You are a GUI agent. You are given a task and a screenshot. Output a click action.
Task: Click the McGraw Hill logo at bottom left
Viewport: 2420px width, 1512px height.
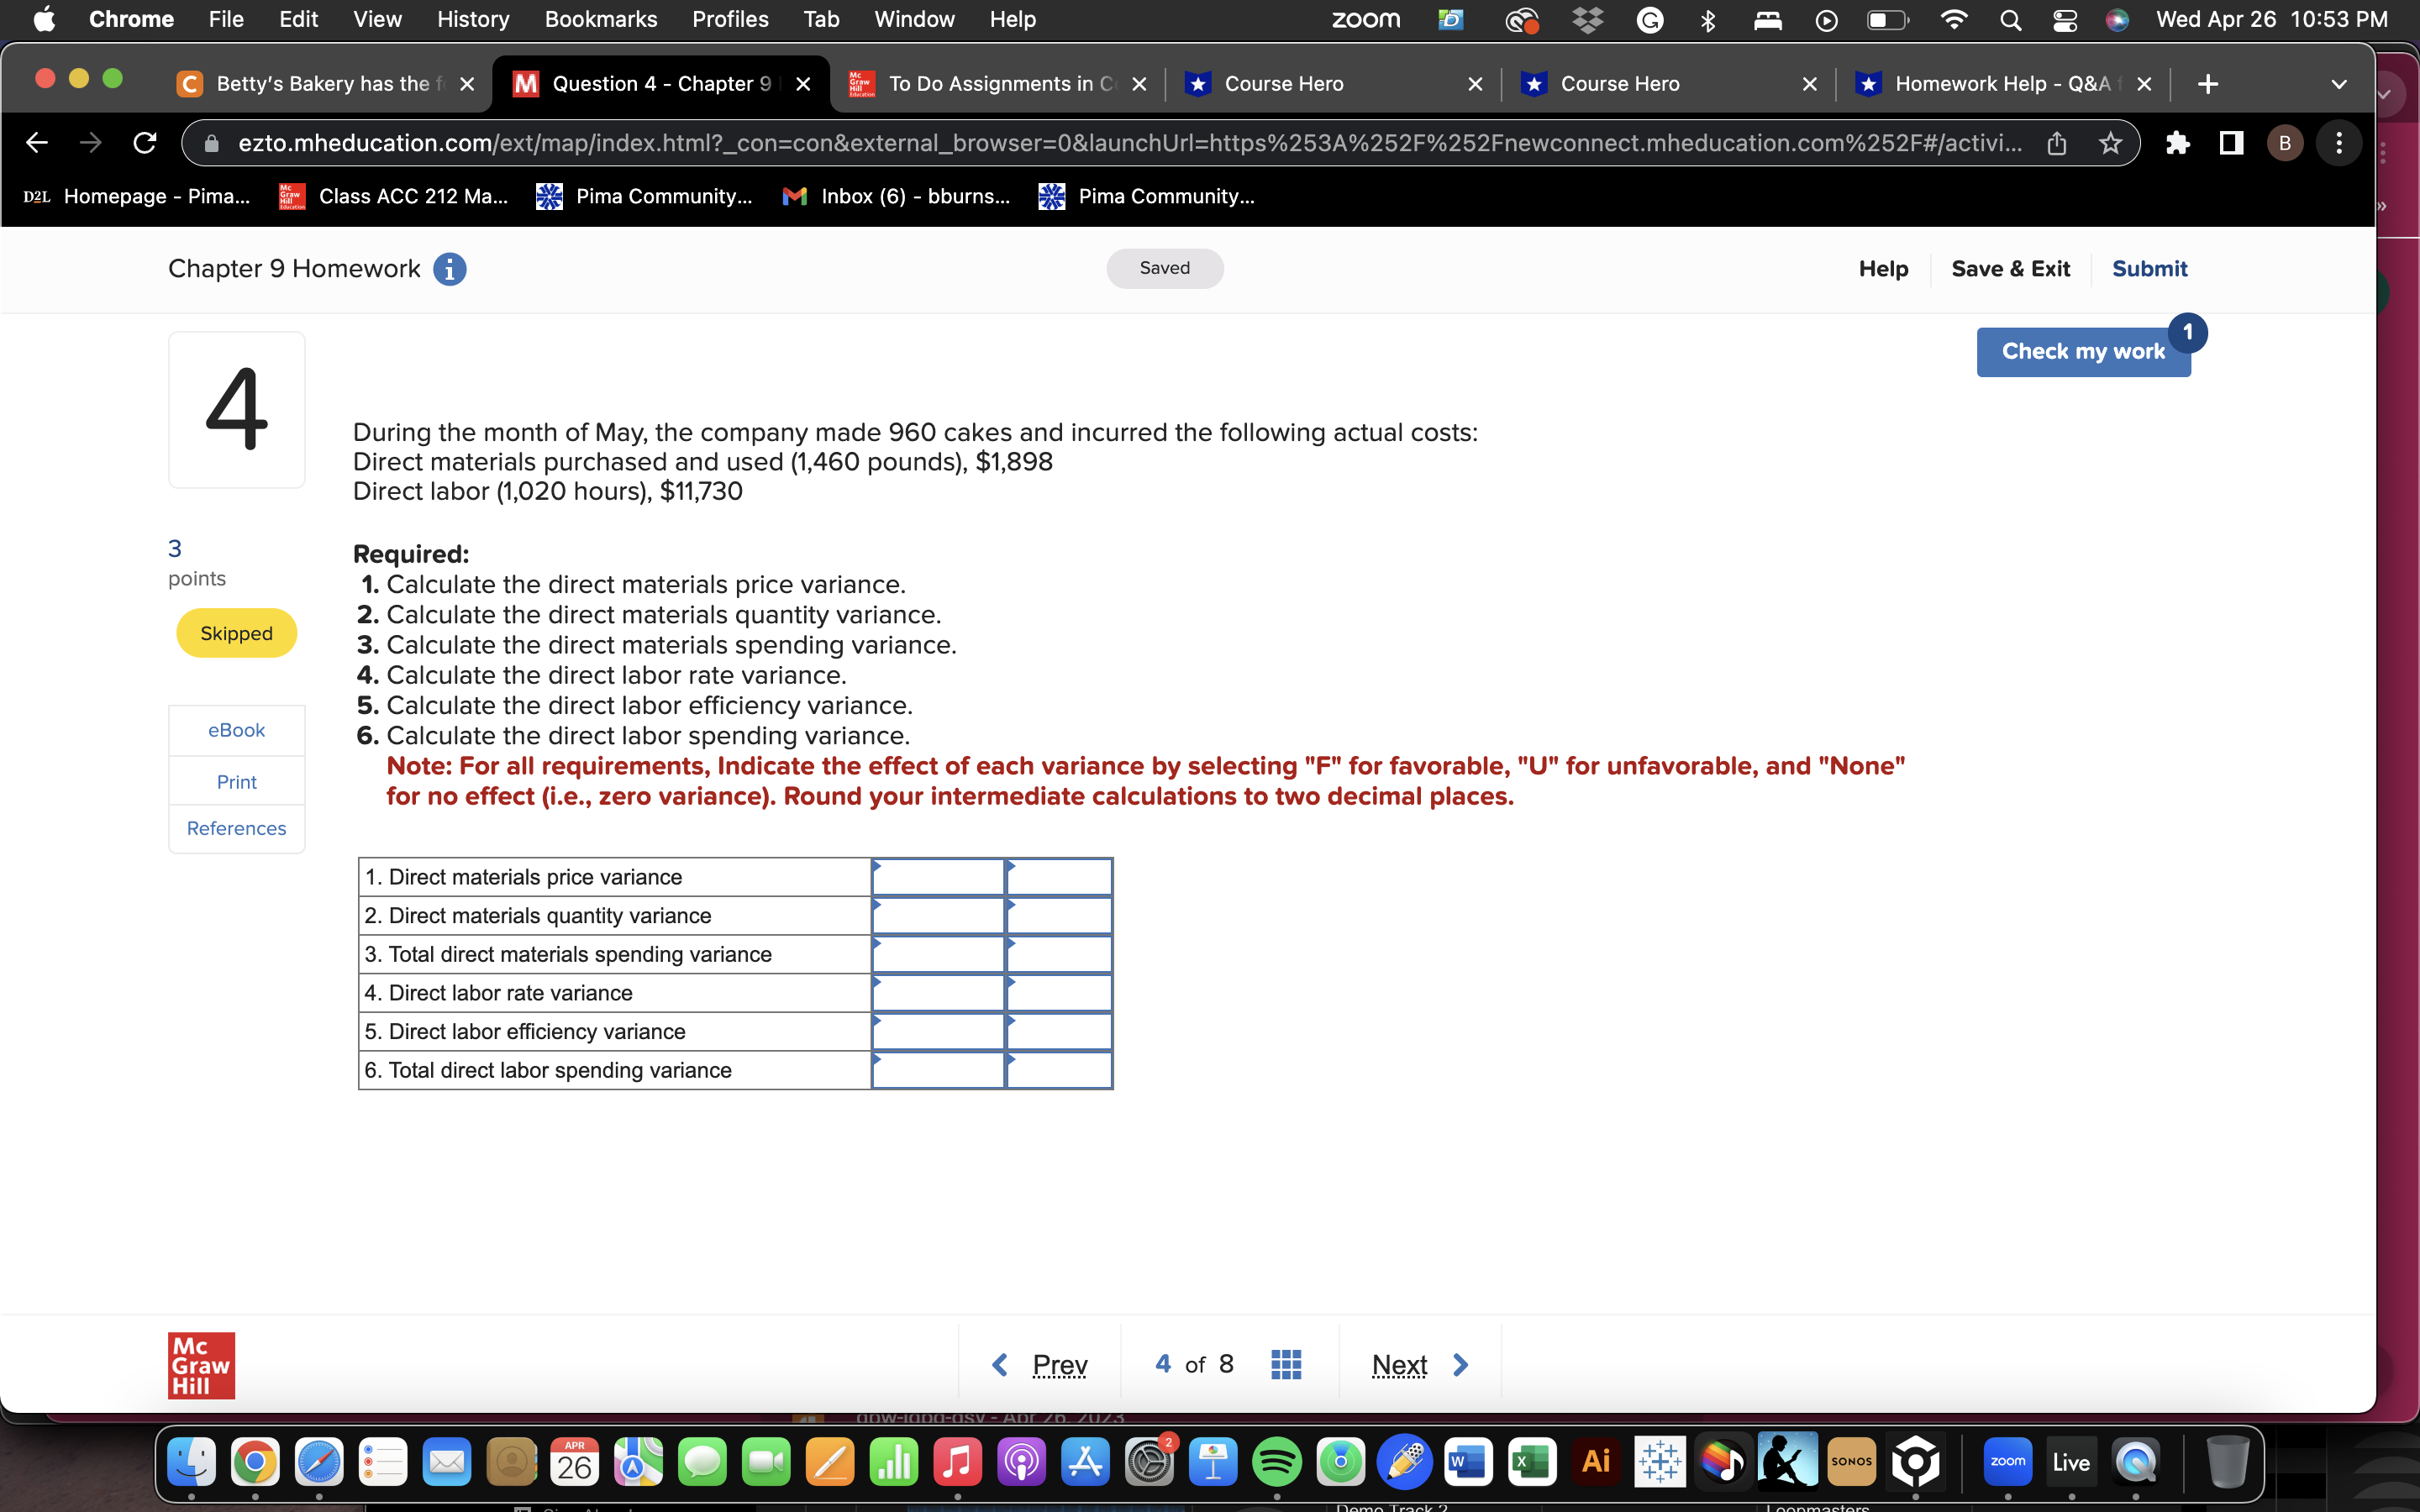click(x=200, y=1364)
